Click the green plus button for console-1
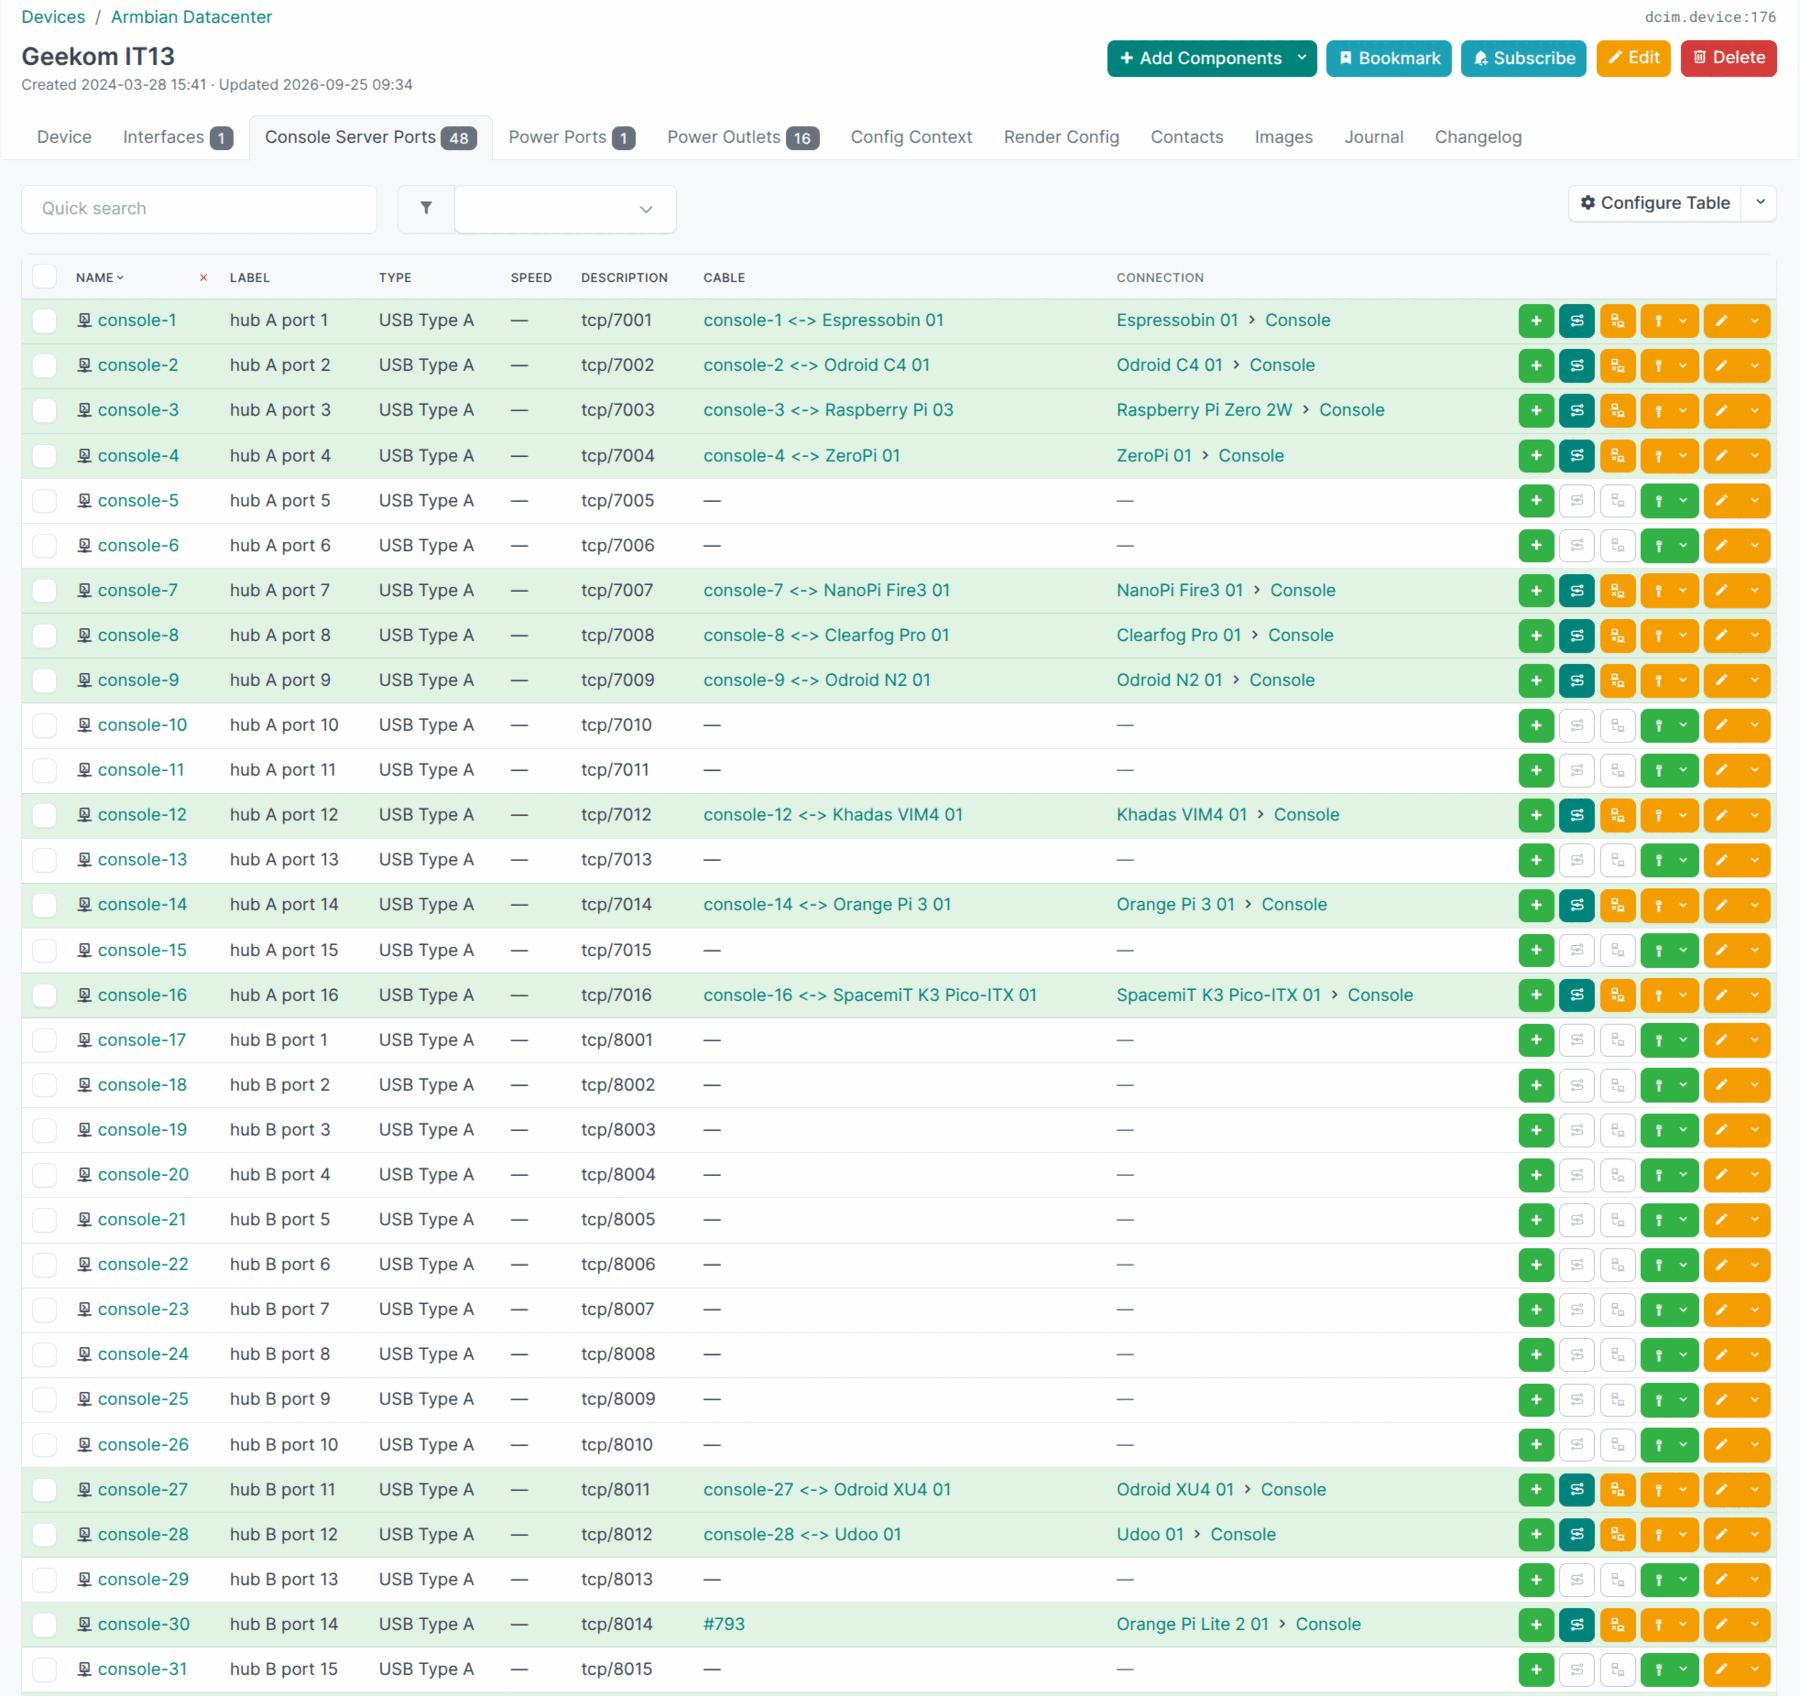 tap(1536, 321)
